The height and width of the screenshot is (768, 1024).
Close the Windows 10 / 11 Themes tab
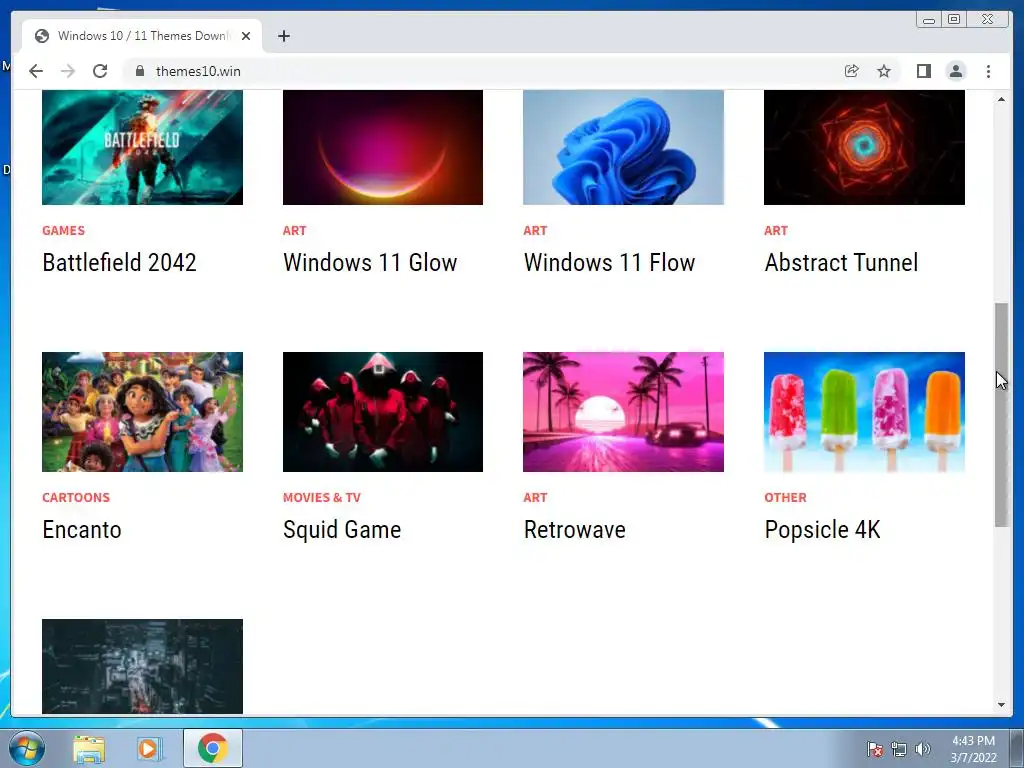[246, 36]
